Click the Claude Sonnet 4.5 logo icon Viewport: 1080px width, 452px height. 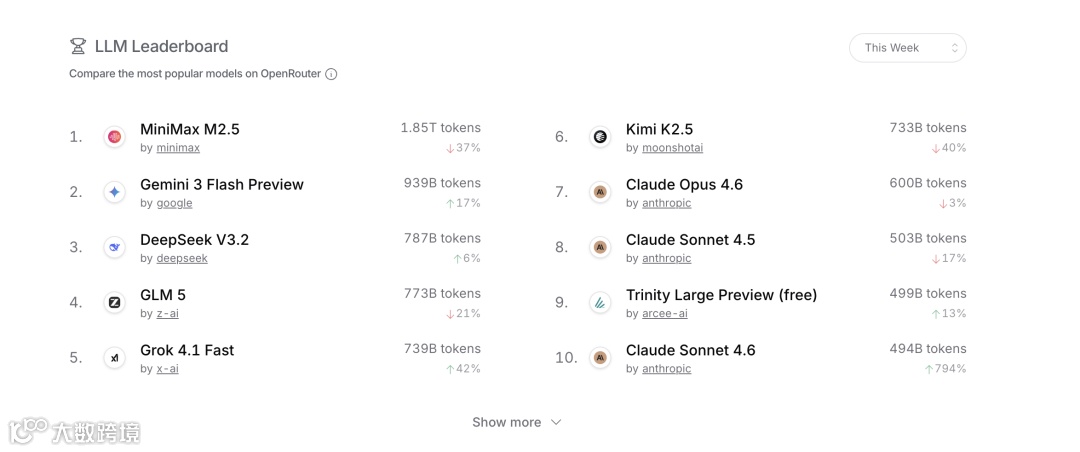pos(600,247)
